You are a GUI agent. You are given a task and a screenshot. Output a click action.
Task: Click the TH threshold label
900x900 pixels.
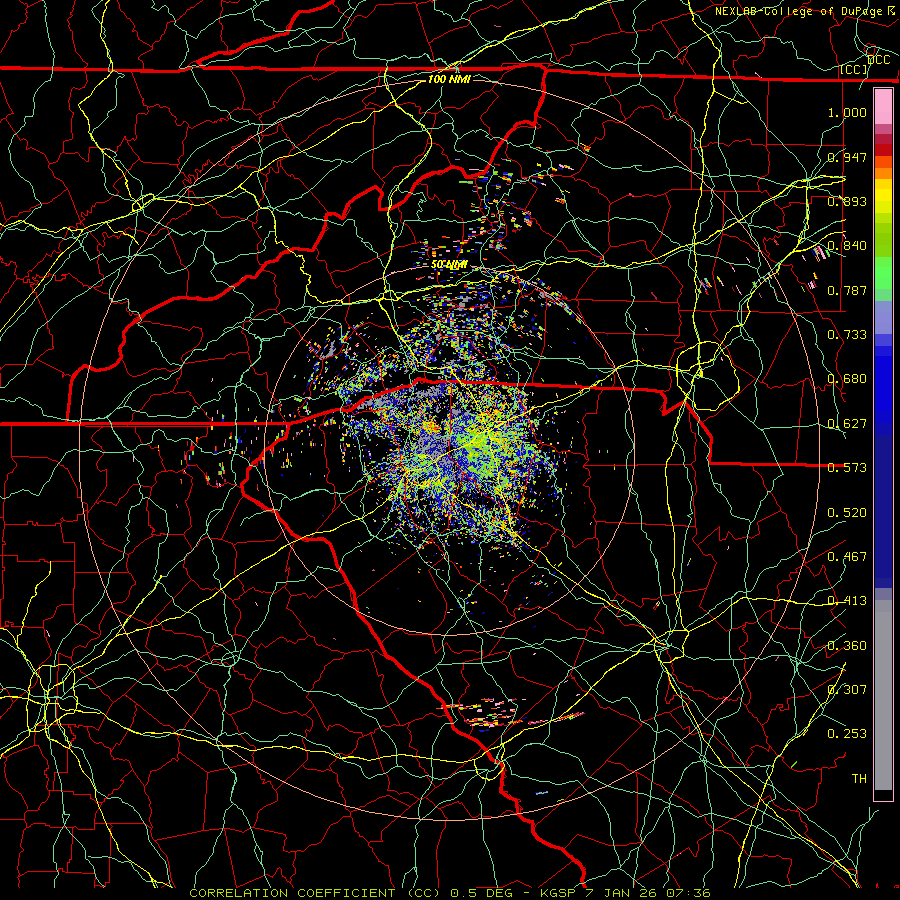click(x=859, y=779)
